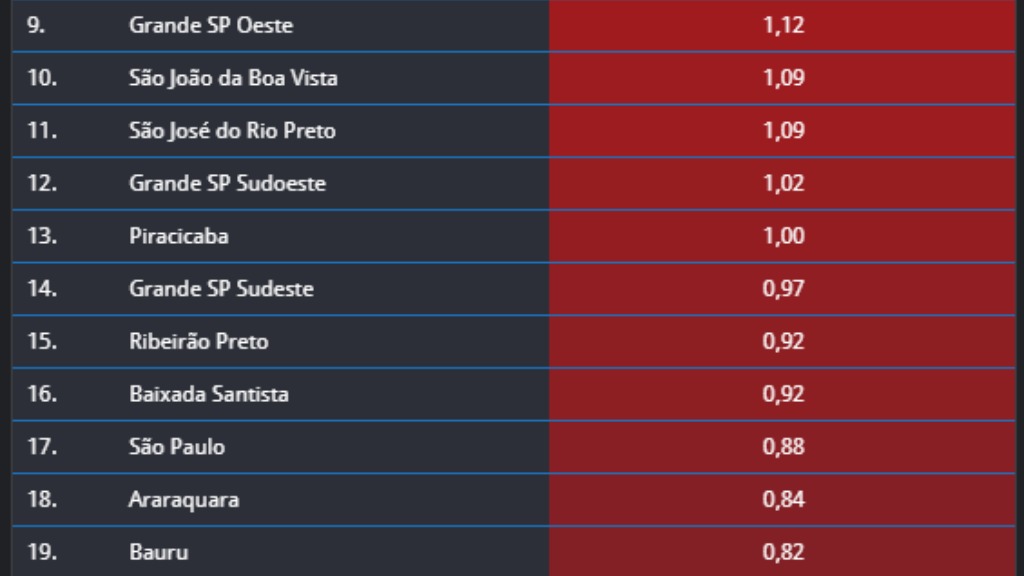Click the Baixada Santista row name
This screenshot has width=1024, height=576.
click(x=209, y=394)
